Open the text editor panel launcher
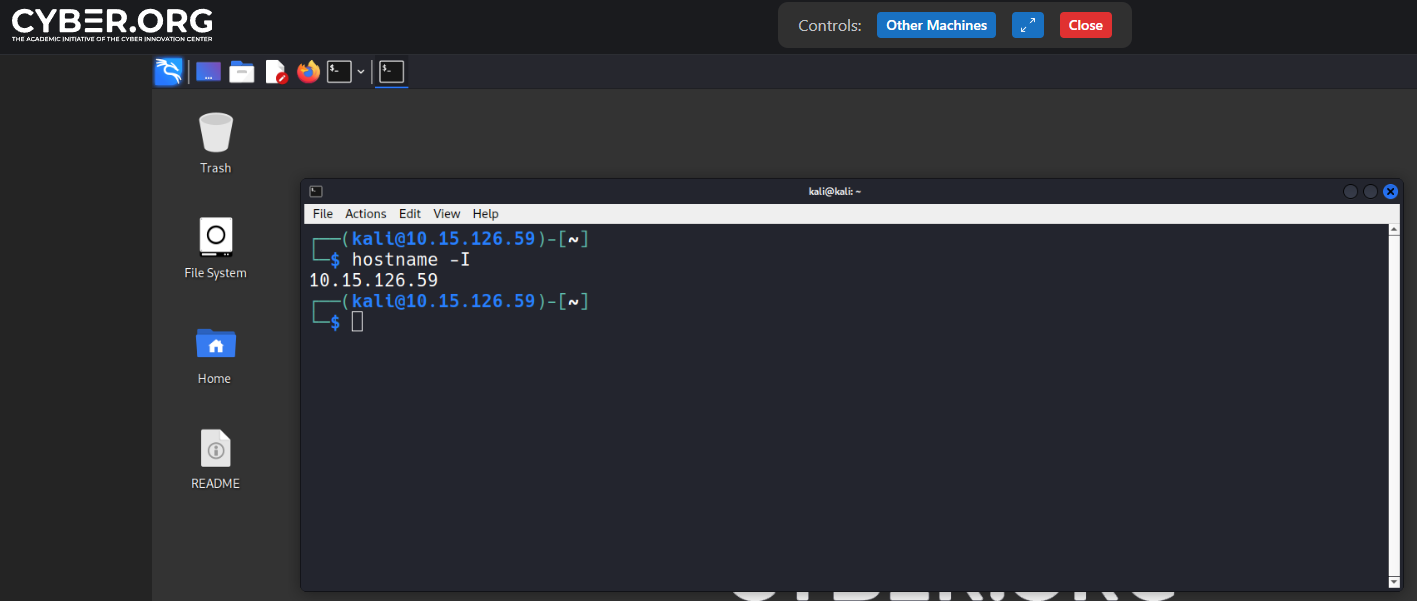1417x601 pixels. coord(275,72)
